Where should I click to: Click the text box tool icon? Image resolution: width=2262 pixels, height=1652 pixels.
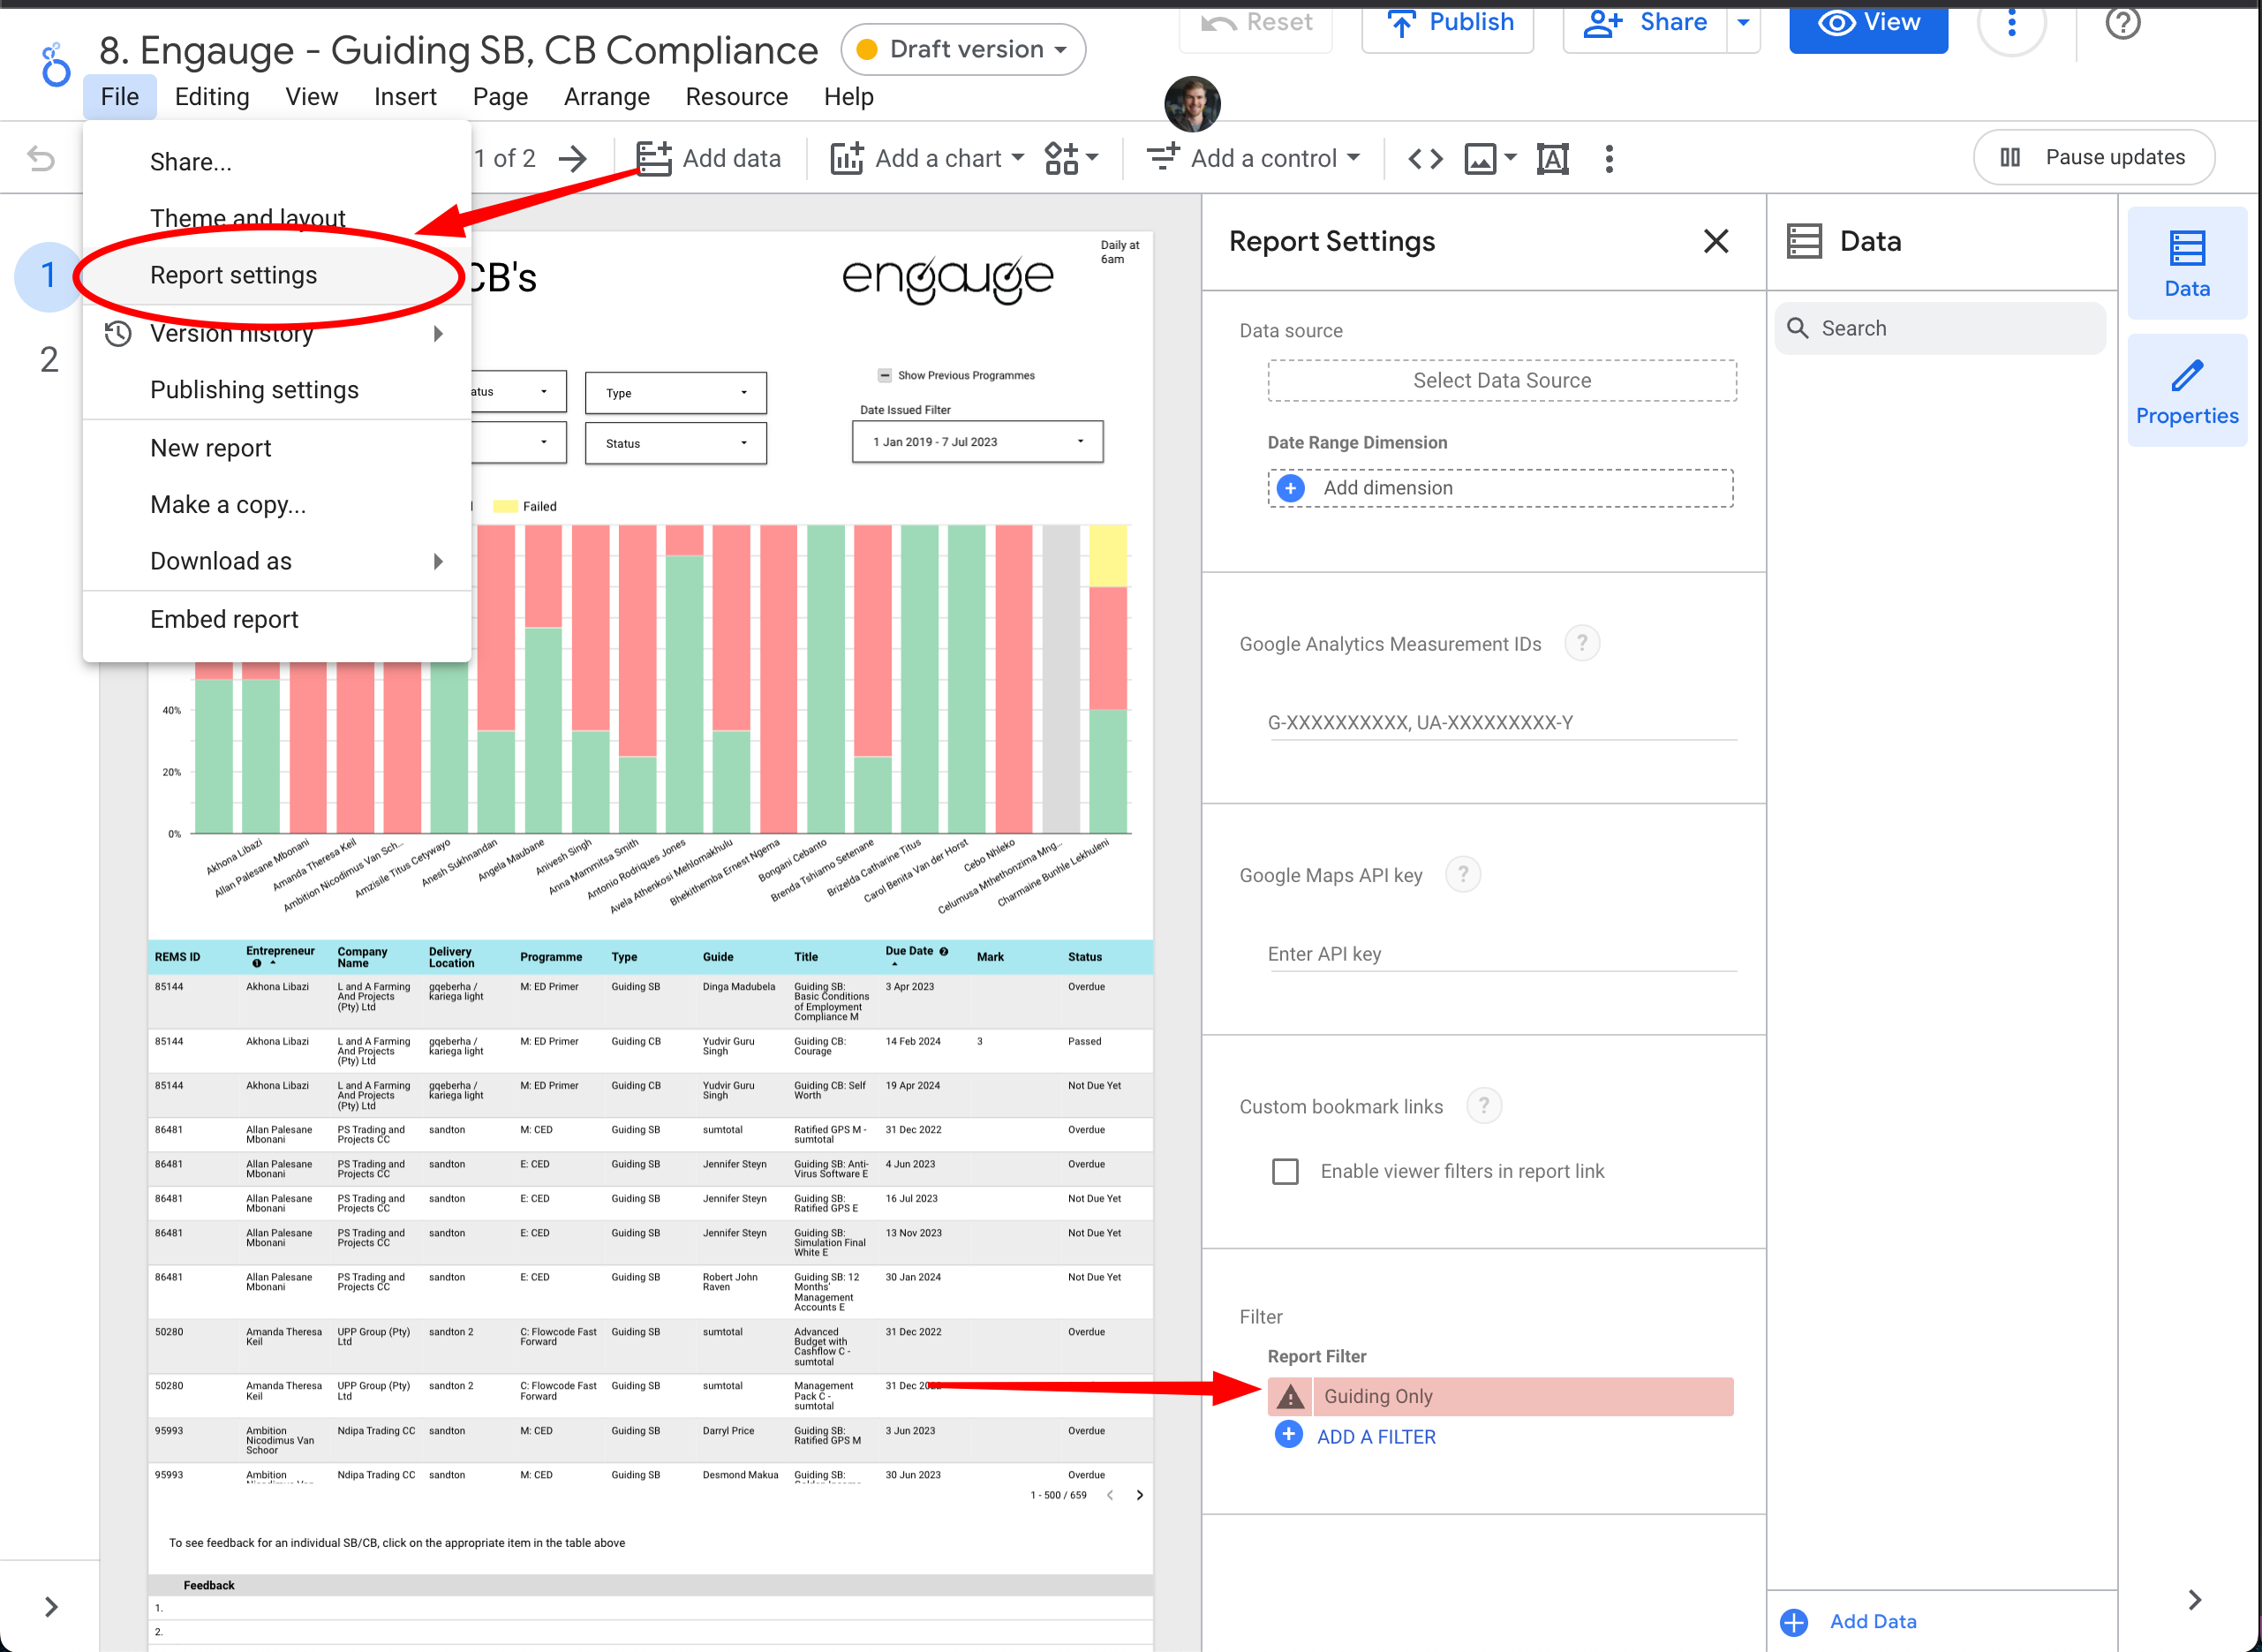[1552, 158]
